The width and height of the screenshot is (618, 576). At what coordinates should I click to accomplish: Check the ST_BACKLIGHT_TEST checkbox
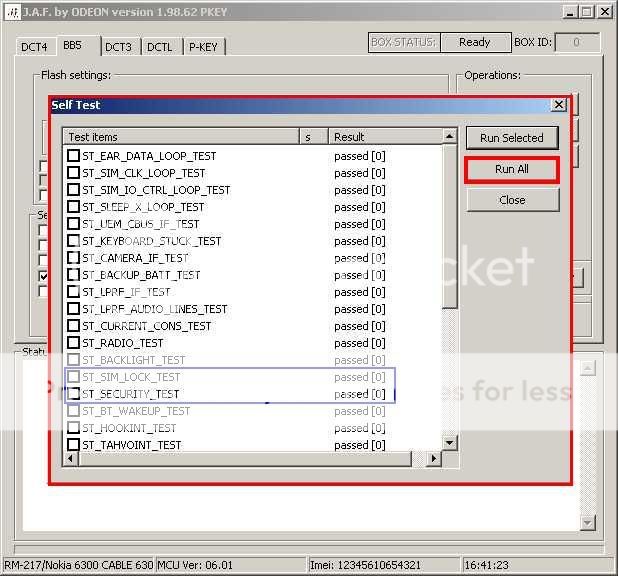[73, 360]
